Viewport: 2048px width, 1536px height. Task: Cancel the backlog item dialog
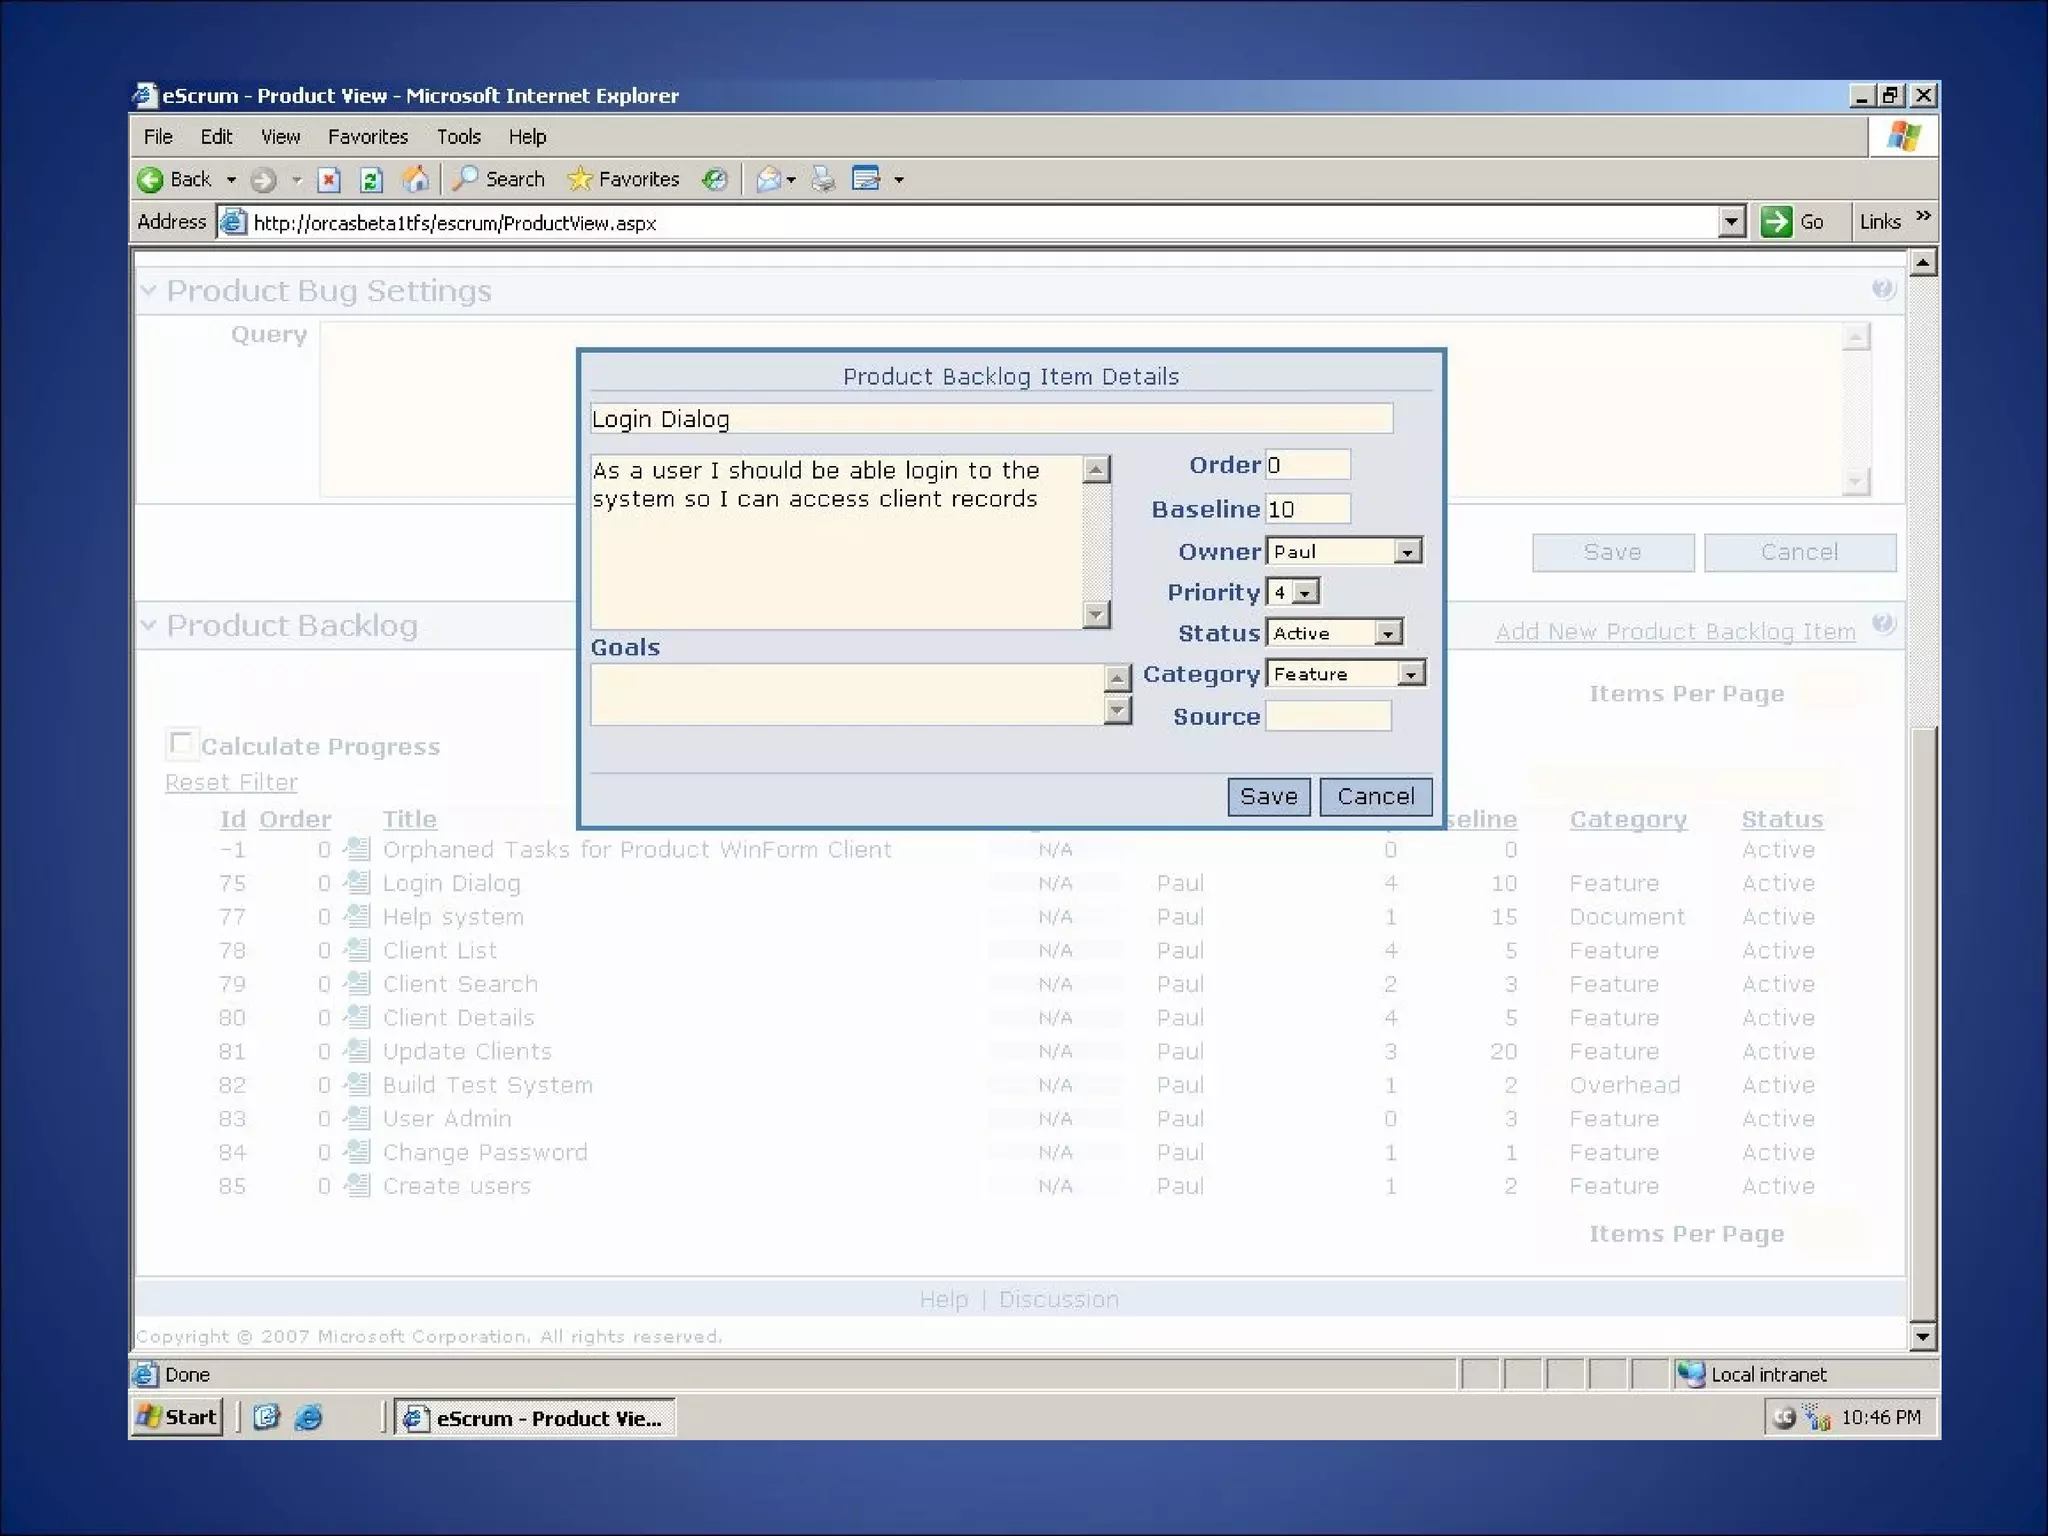pyautogui.click(x=1375, y=797)
